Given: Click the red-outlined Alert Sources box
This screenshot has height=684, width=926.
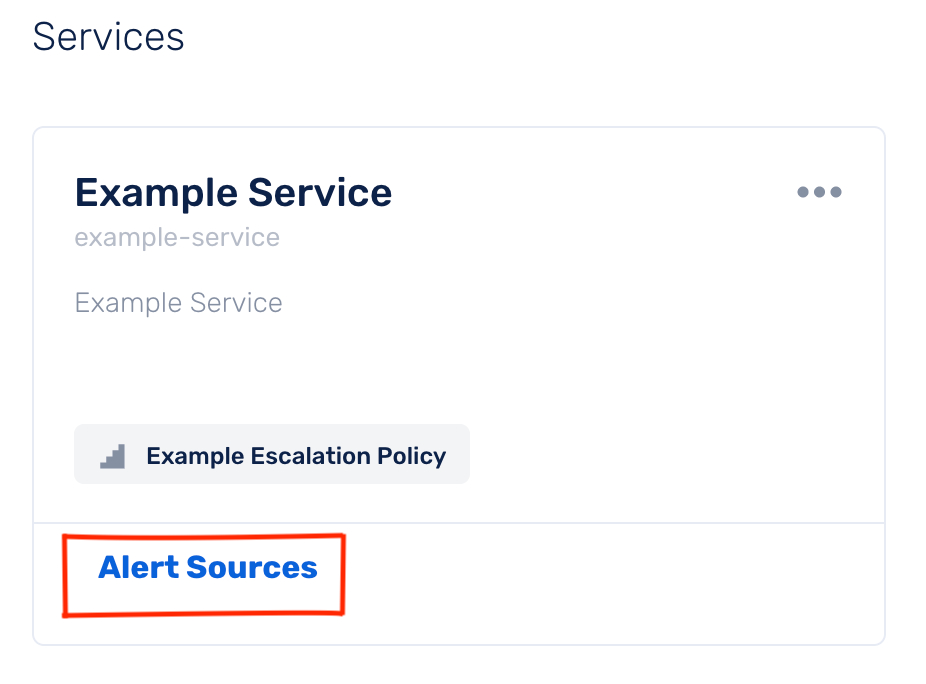Looking at the screenshot, I should click(x=204, y=576).
